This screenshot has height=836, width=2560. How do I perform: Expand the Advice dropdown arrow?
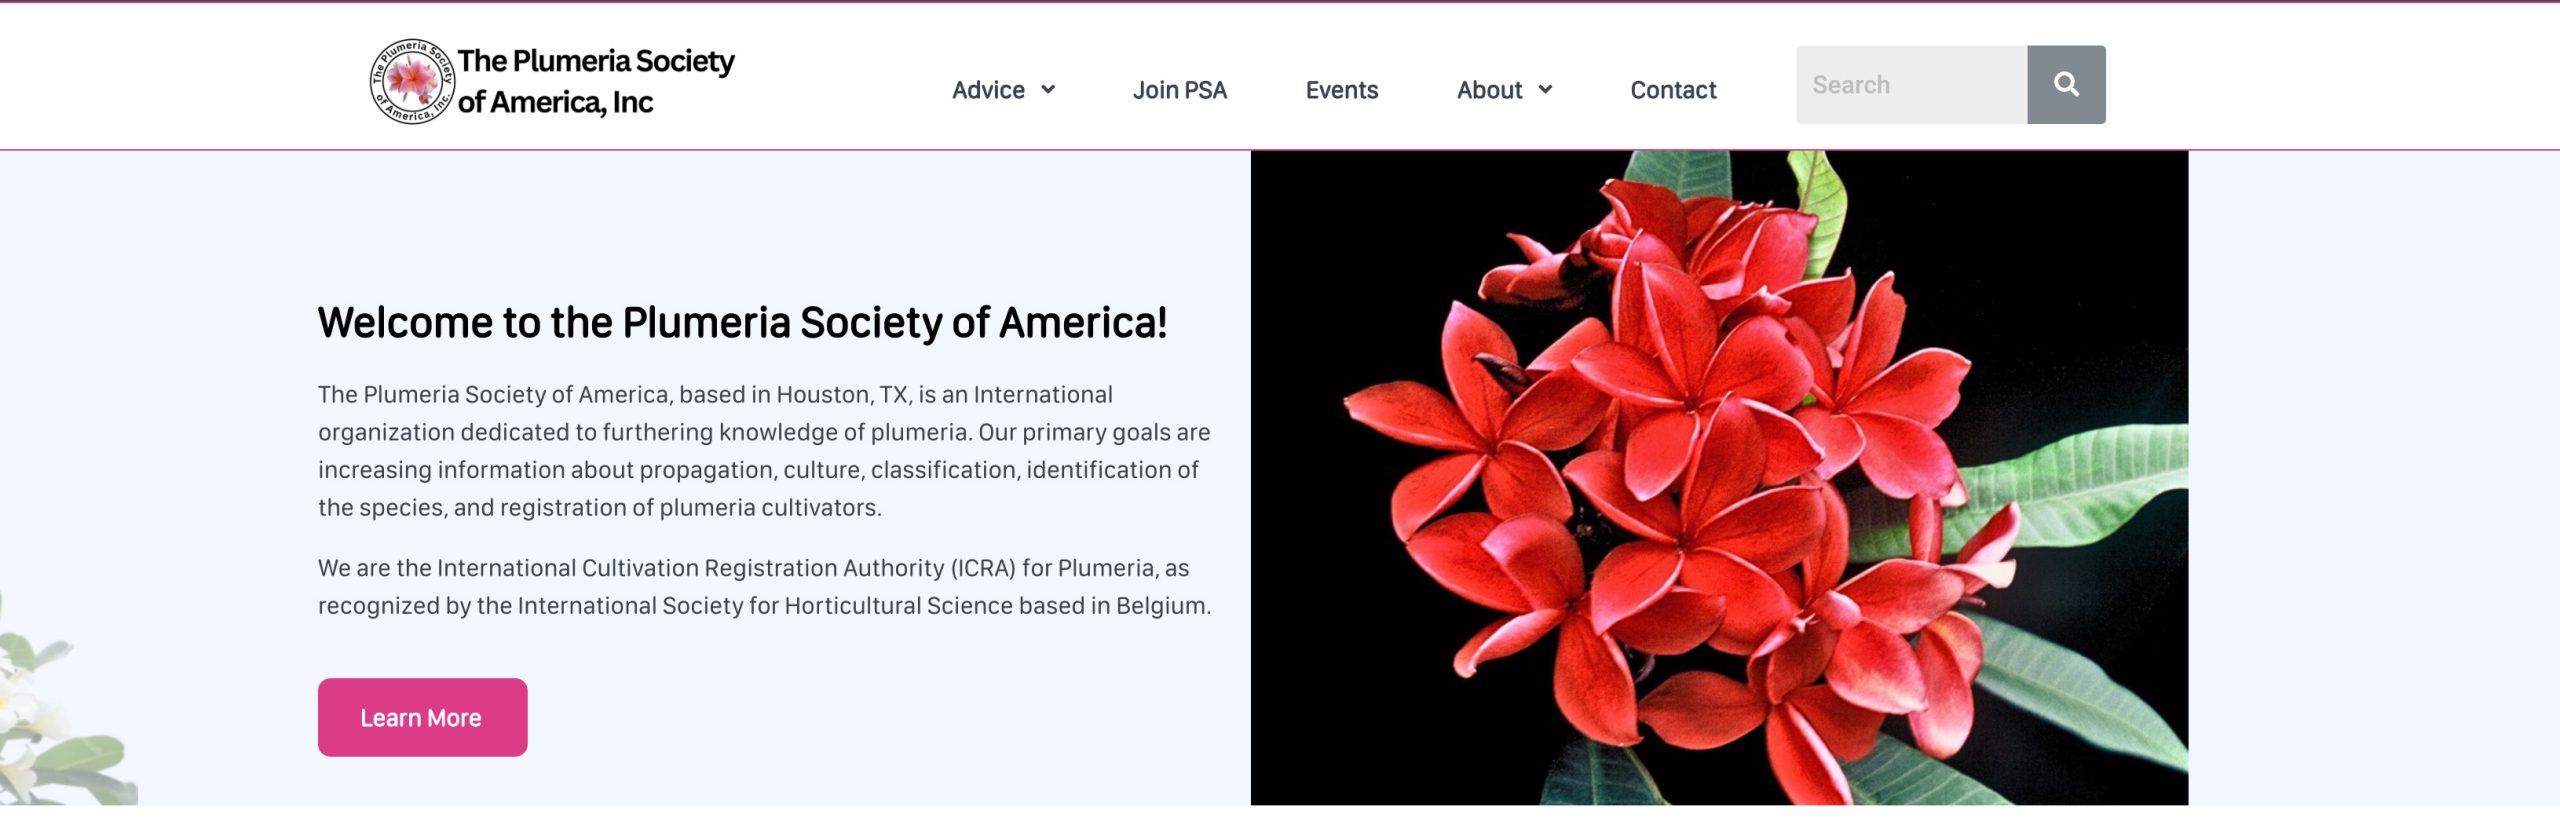pyautogui.click(x=1048, y=90)
